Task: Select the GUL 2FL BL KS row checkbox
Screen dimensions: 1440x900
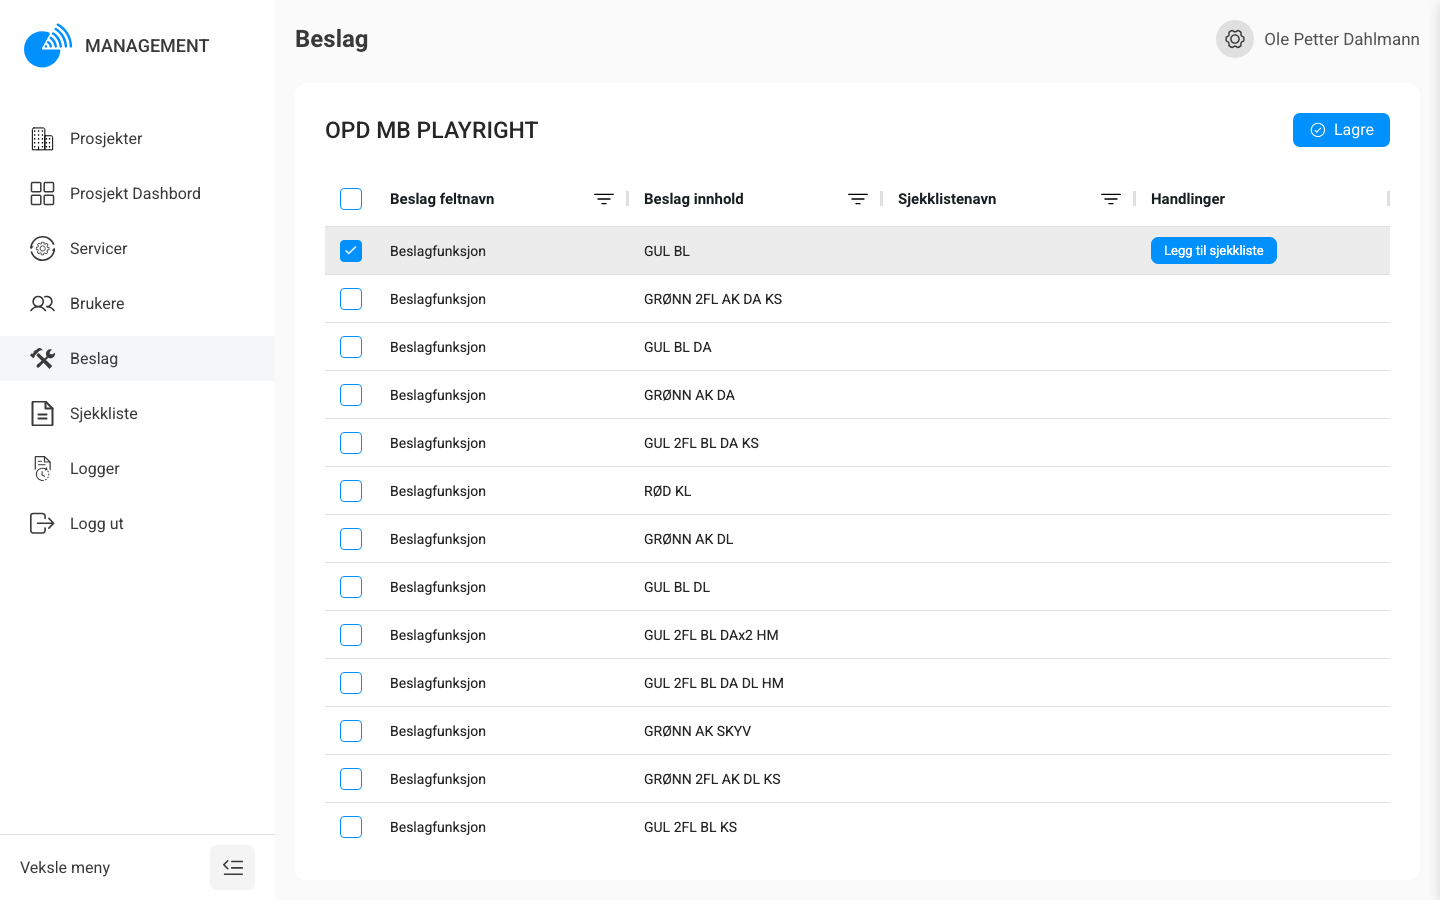Action: click(351, 827)
